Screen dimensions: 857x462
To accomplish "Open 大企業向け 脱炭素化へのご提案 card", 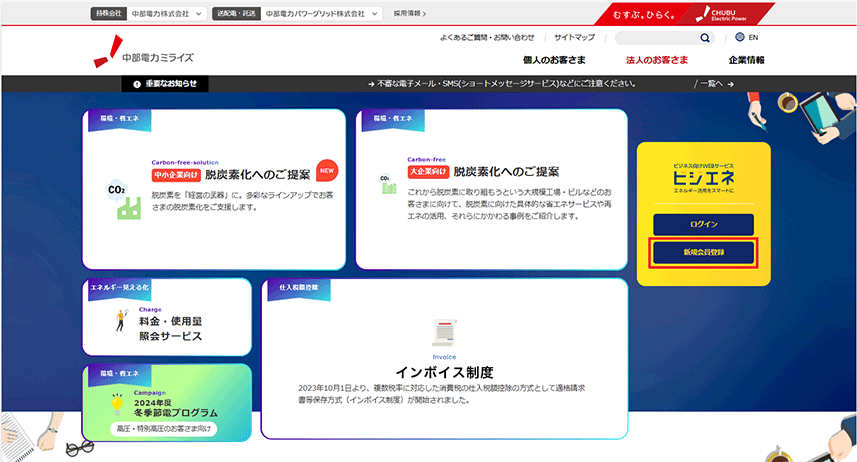I will coord(491,189).
